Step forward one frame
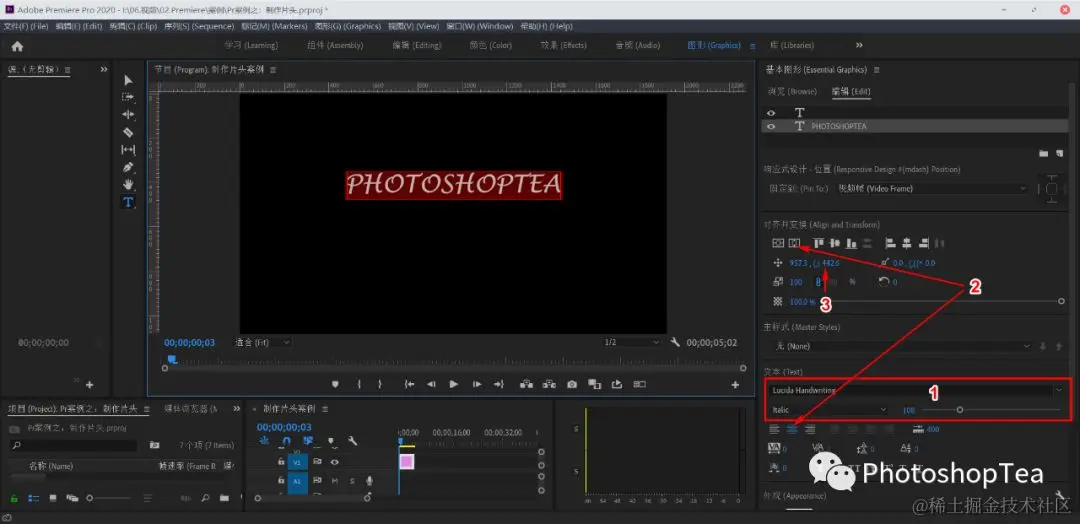1080x524 pixels. point(477,384)
